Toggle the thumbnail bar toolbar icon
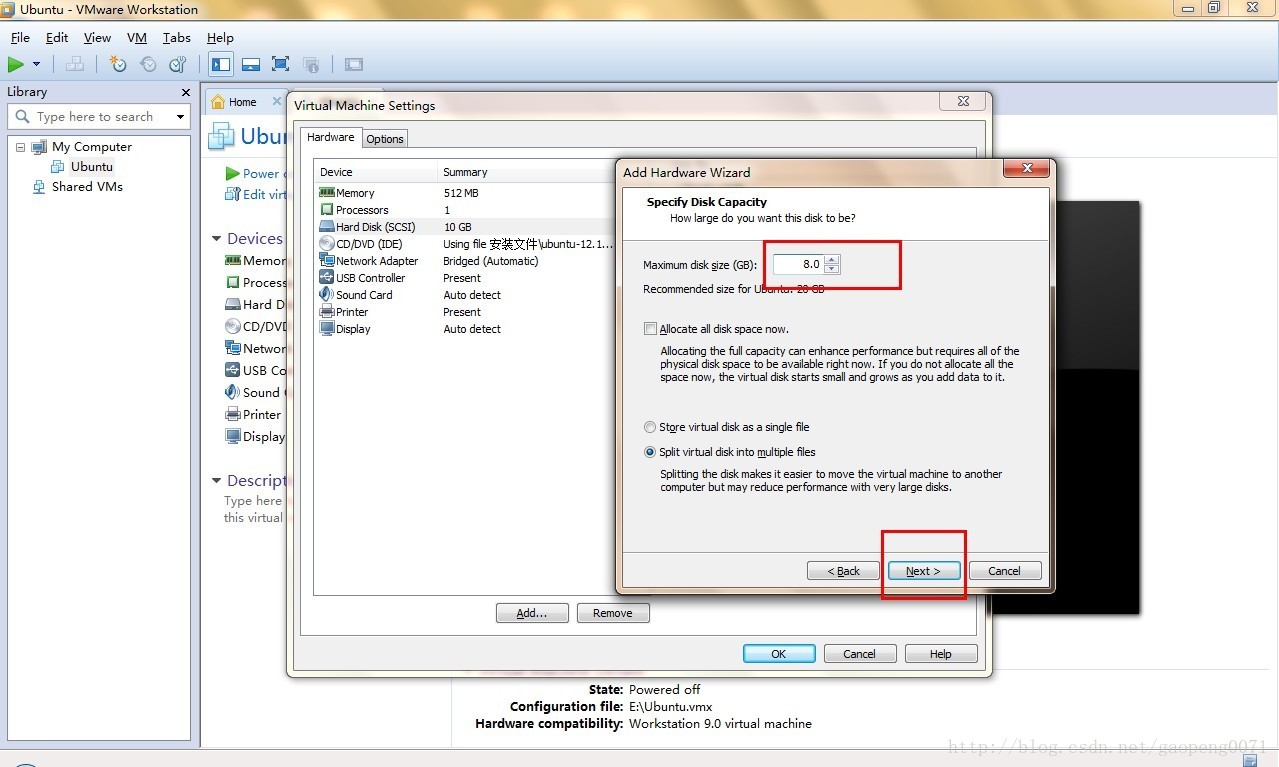The width and height of the screenshot is (1279, 767). [x=251, y=64]
